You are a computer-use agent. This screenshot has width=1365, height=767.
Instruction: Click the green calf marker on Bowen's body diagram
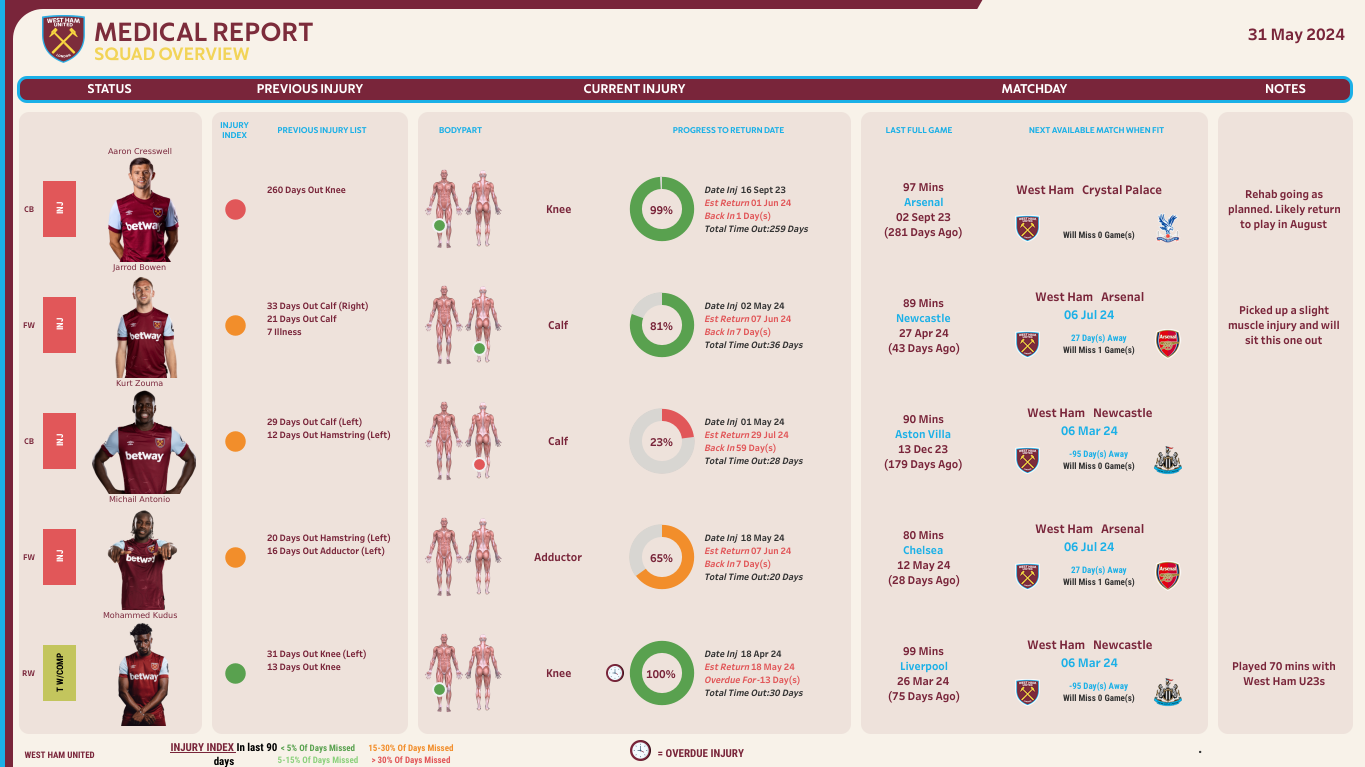pyautogui.click(x=479, y=349)
